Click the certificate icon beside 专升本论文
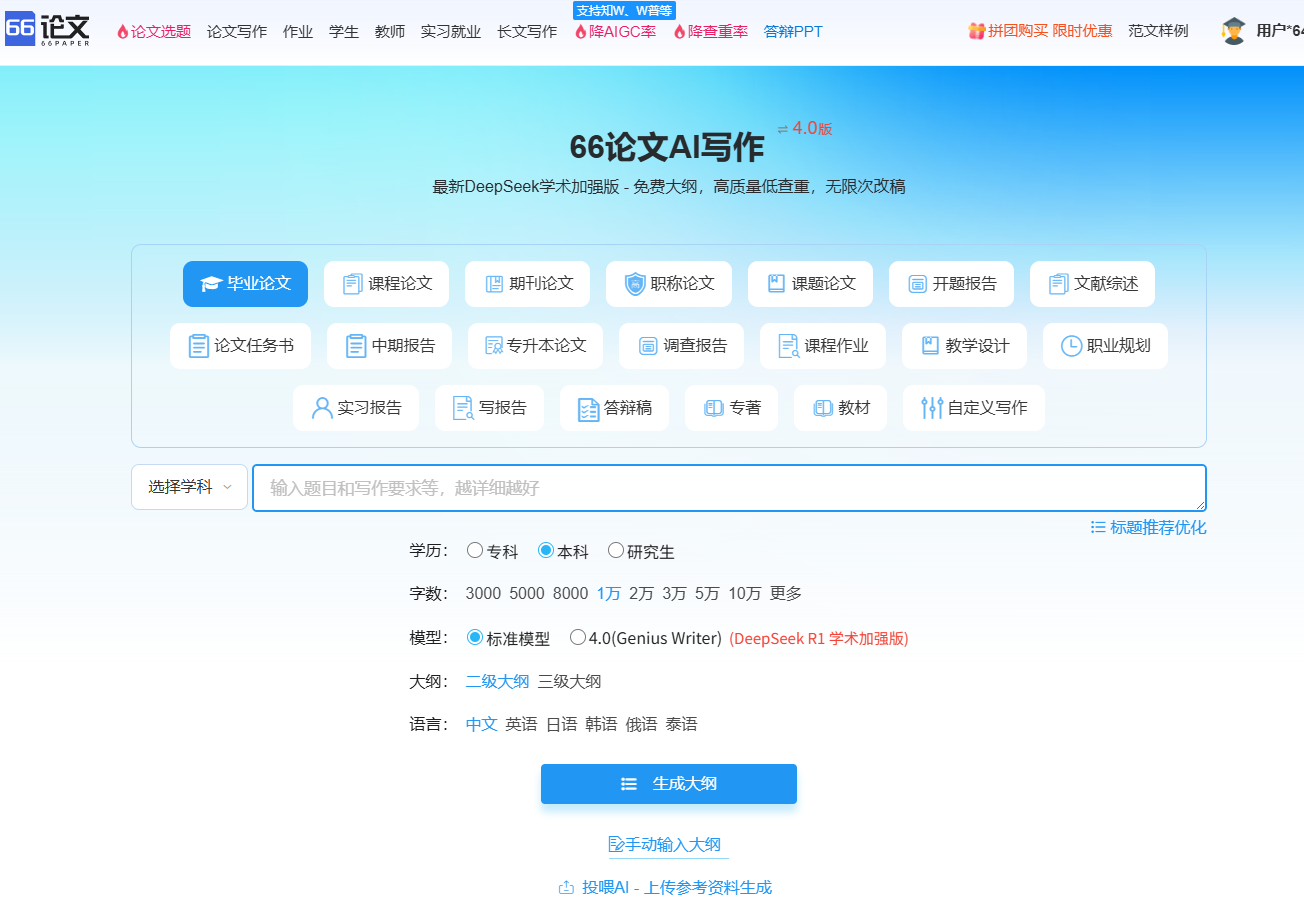 [x=494, y=346]
